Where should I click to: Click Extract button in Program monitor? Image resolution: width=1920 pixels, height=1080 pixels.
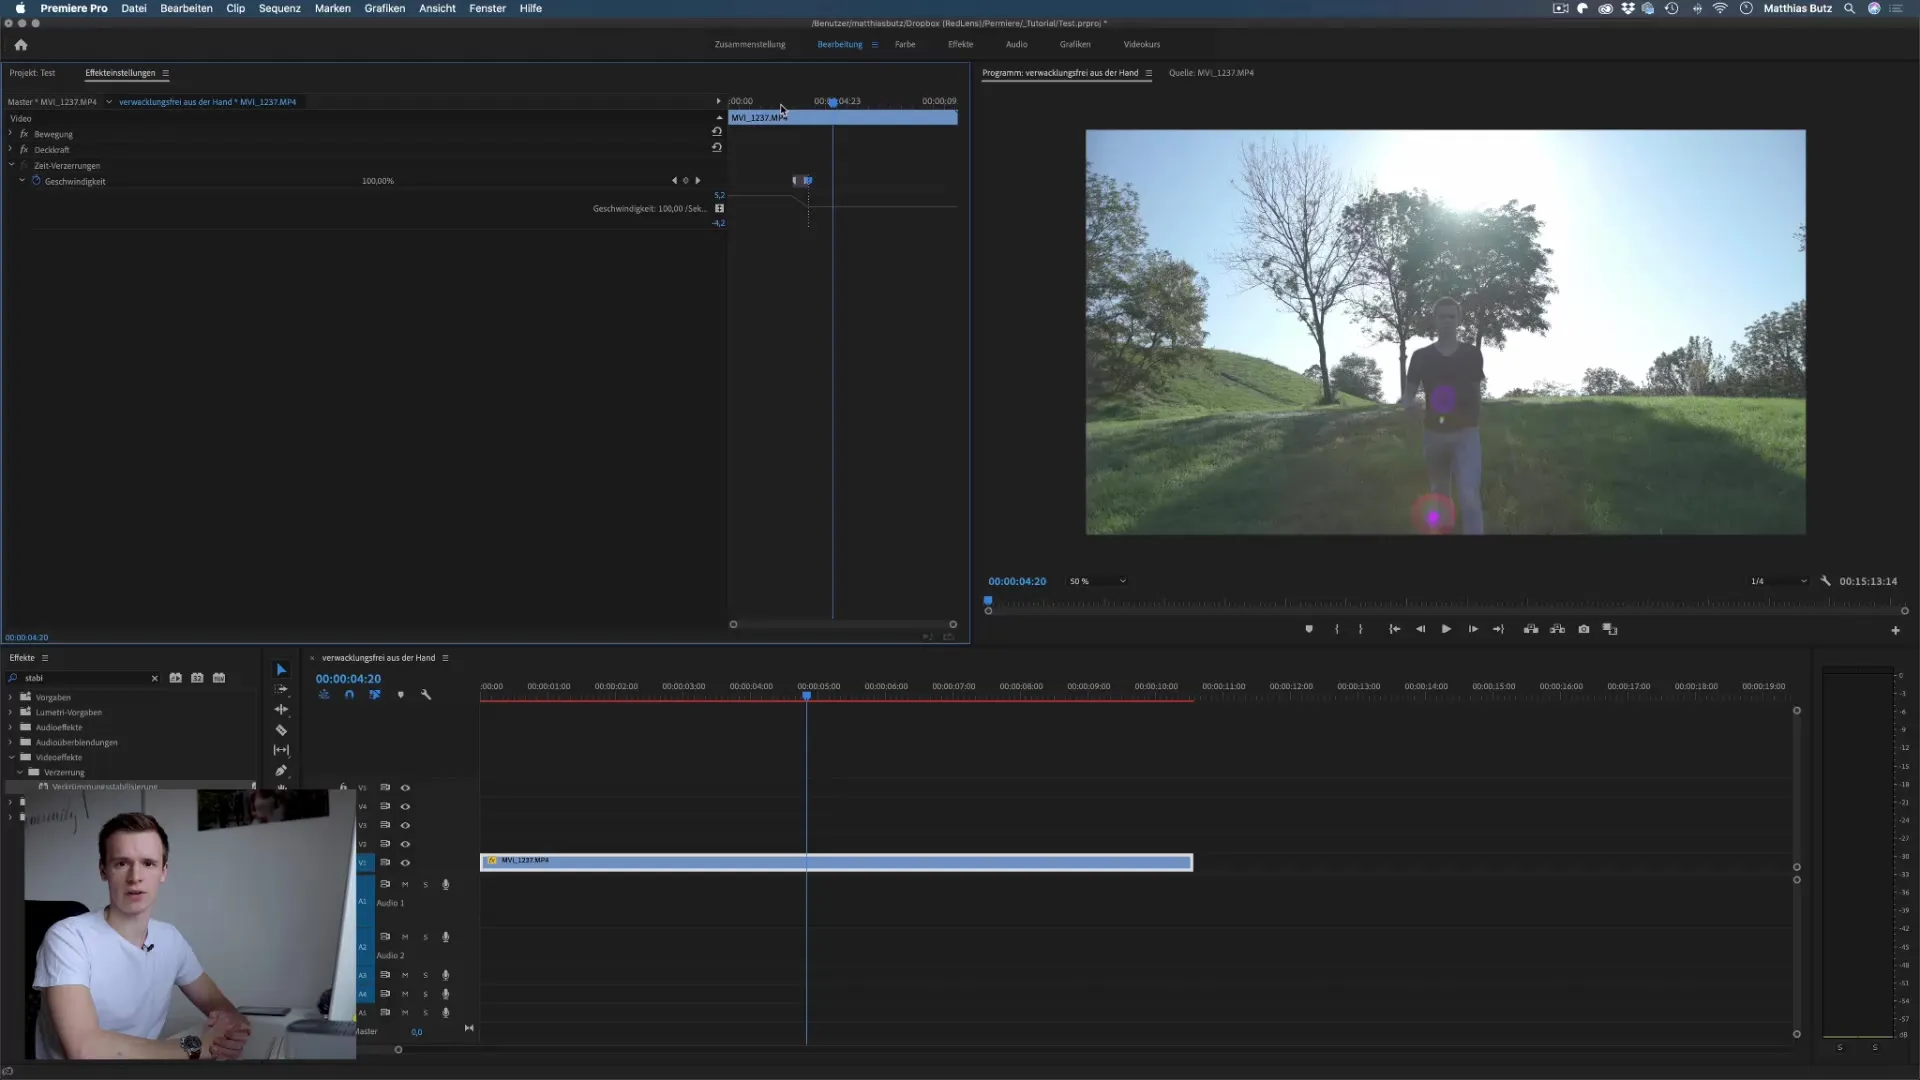click(x=1557, y=629)
